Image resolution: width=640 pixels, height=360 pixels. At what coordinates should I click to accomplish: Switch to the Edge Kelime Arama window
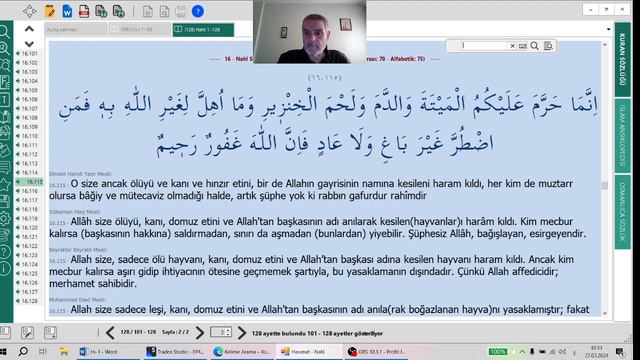(x=243, y=351)
